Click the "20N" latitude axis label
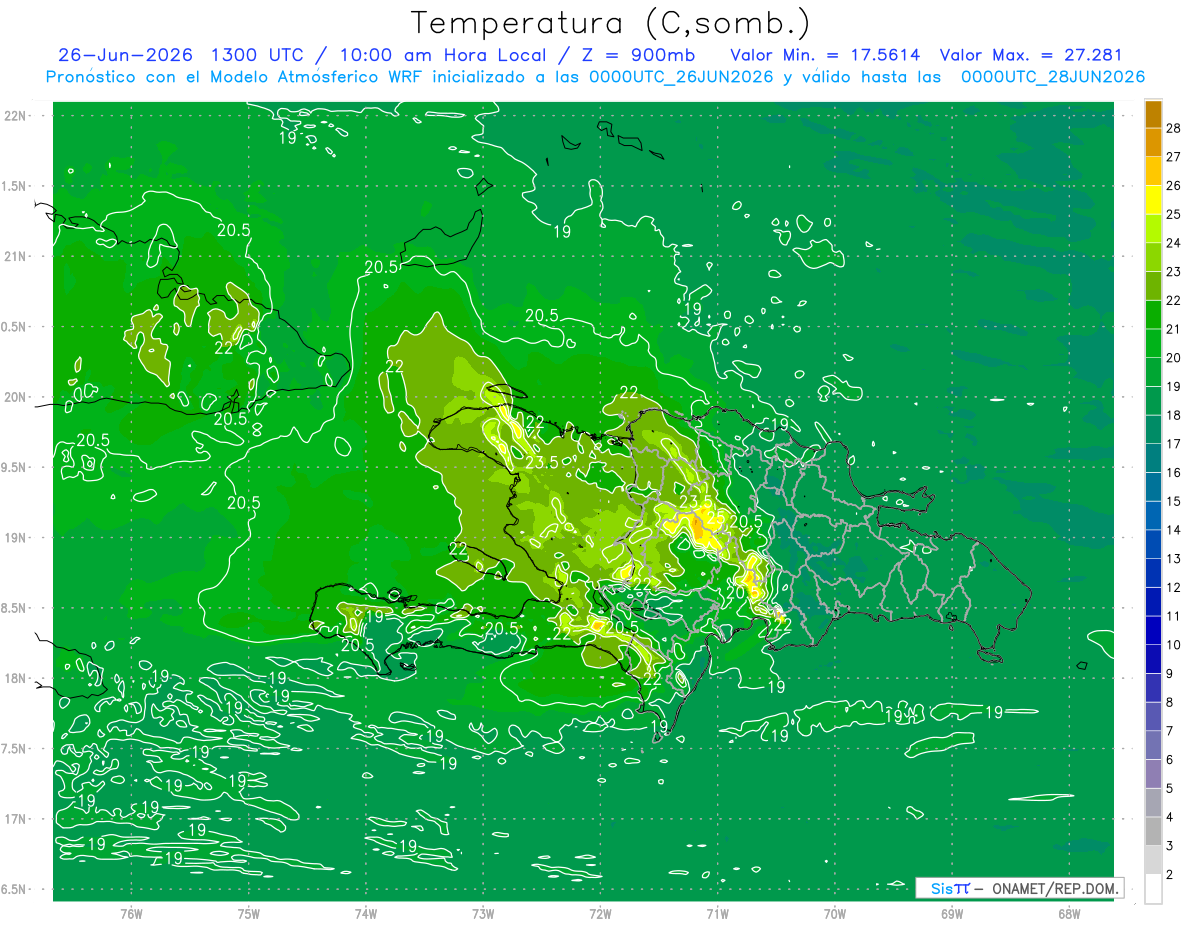 coord(15,397)
